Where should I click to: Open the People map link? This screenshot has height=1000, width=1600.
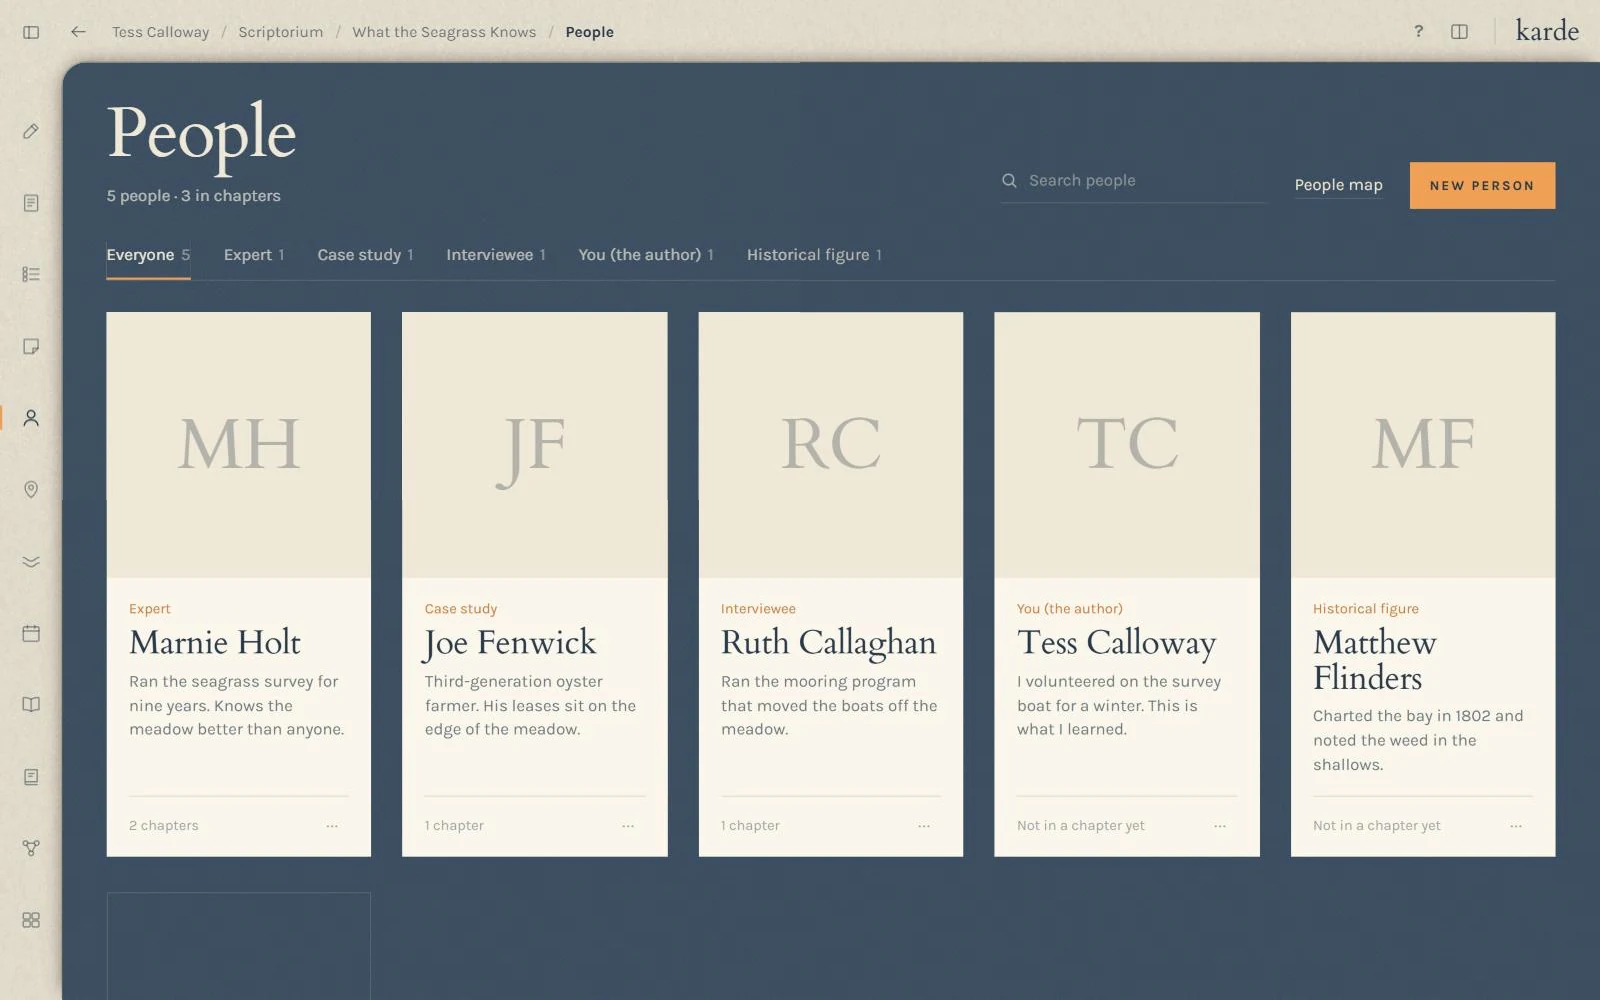tap(1338, 185)
